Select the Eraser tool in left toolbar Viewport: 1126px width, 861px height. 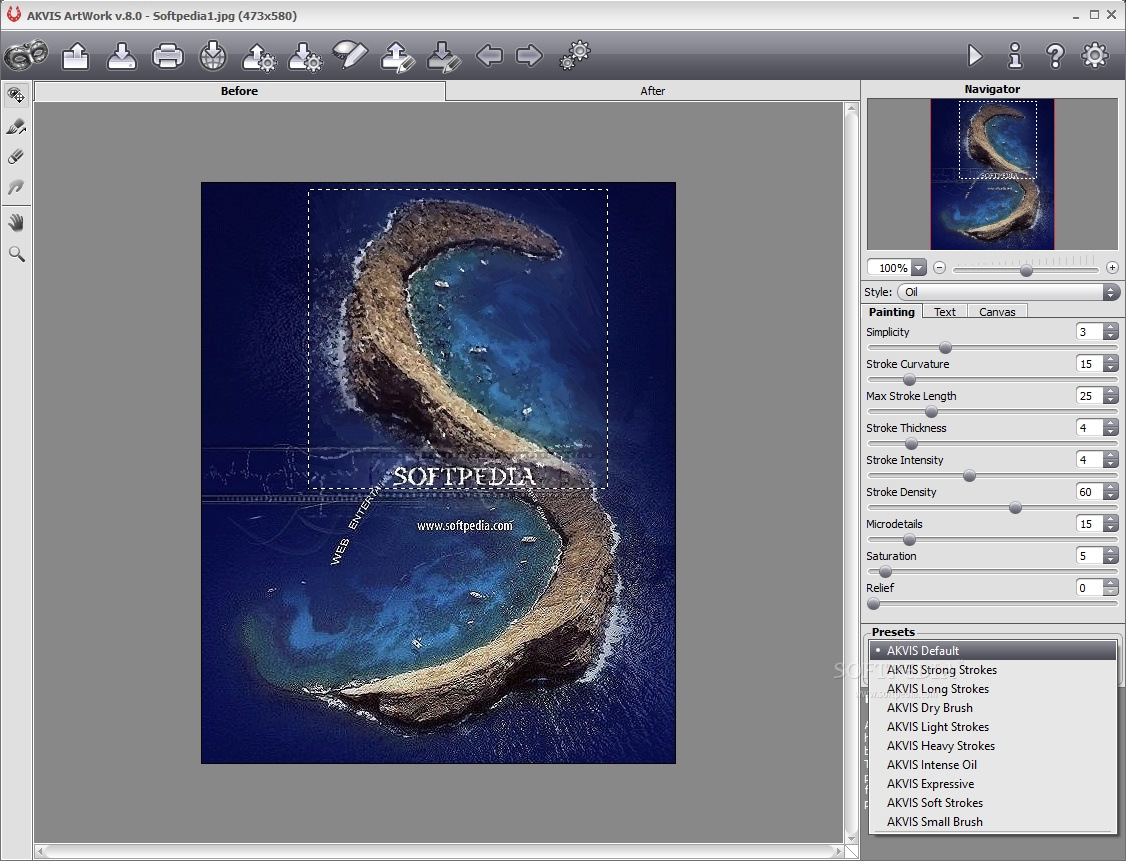(x=16, y=157)
